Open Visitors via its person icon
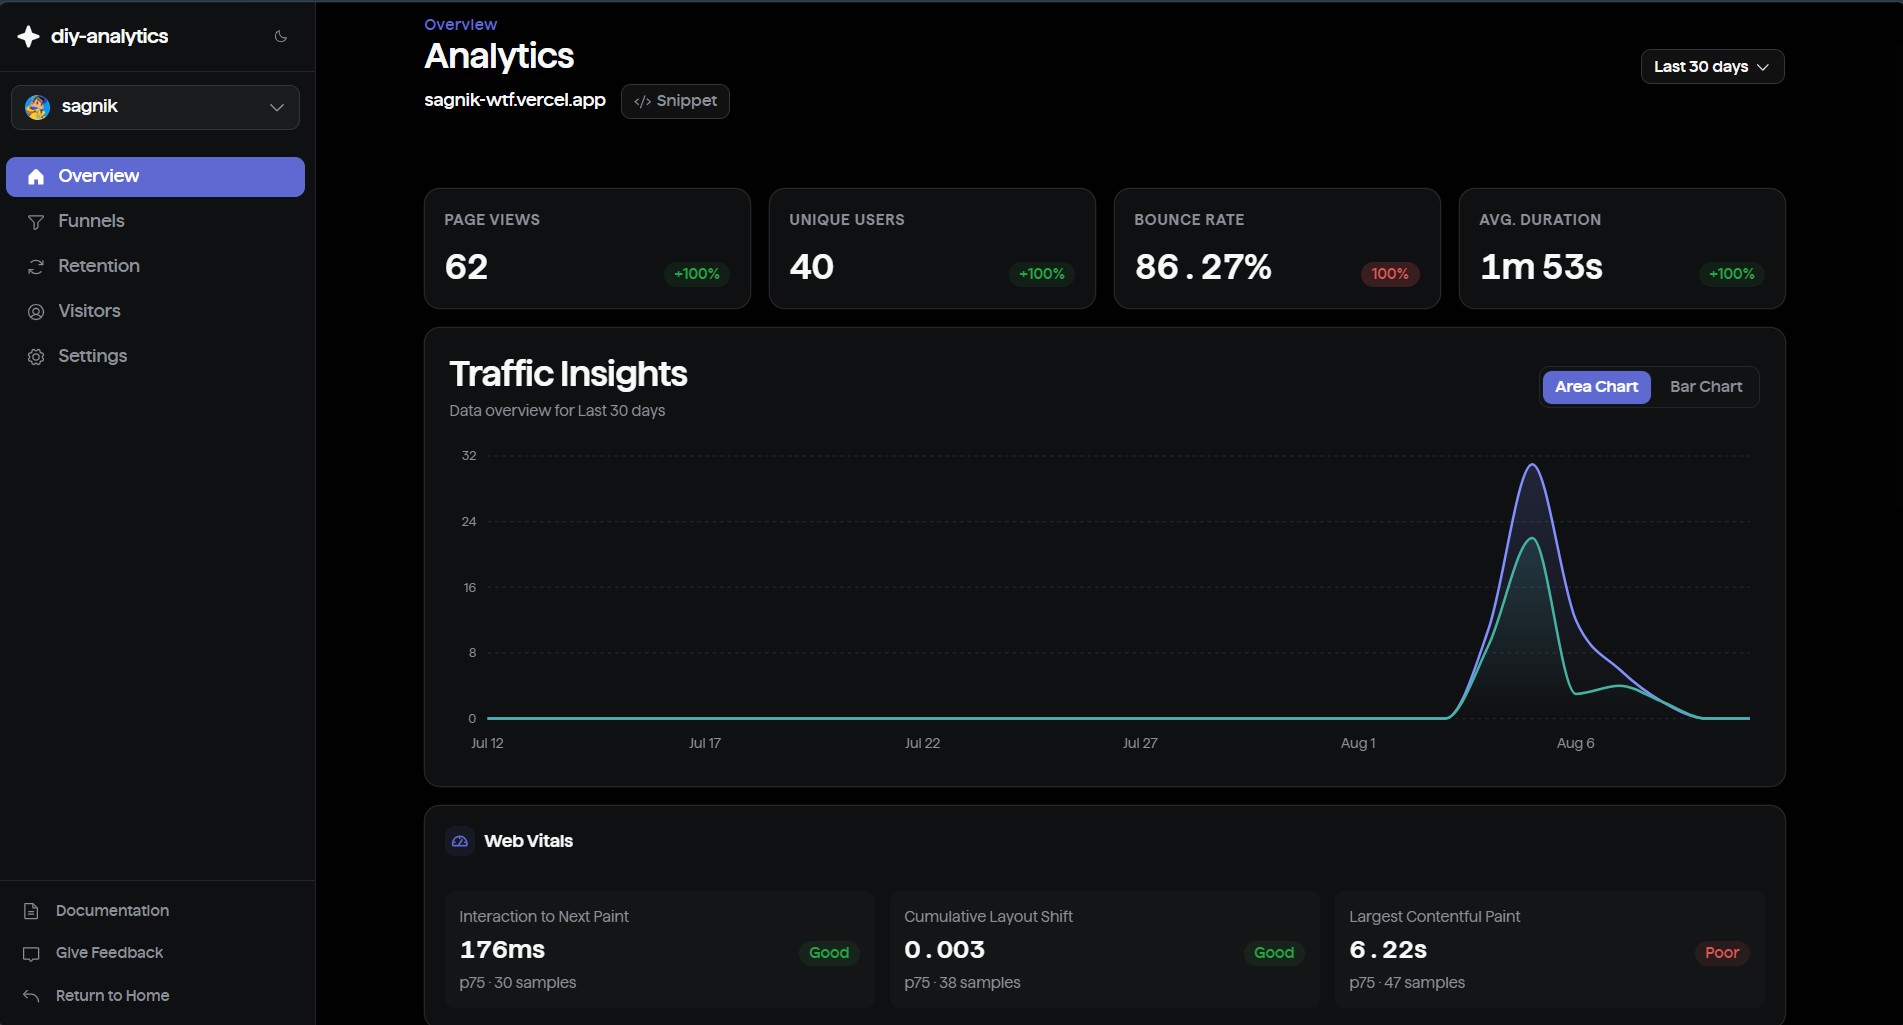Viewport: 1903px width, 1025px height. click(36, 312)
